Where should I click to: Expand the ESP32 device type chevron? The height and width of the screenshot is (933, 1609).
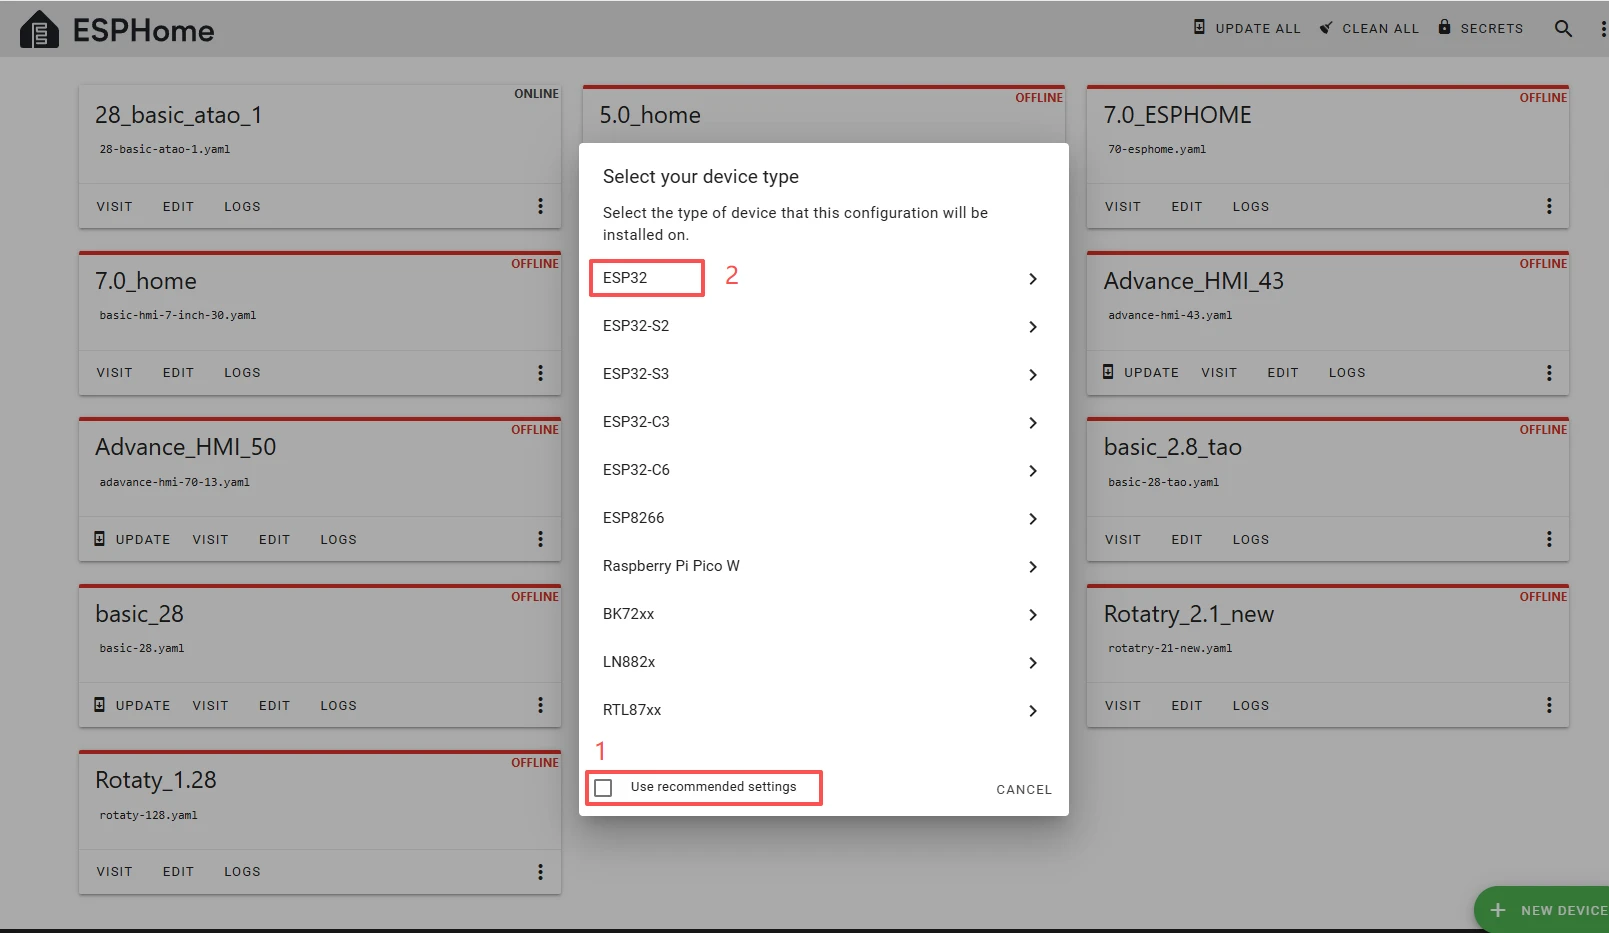[x=1033, y=279]
